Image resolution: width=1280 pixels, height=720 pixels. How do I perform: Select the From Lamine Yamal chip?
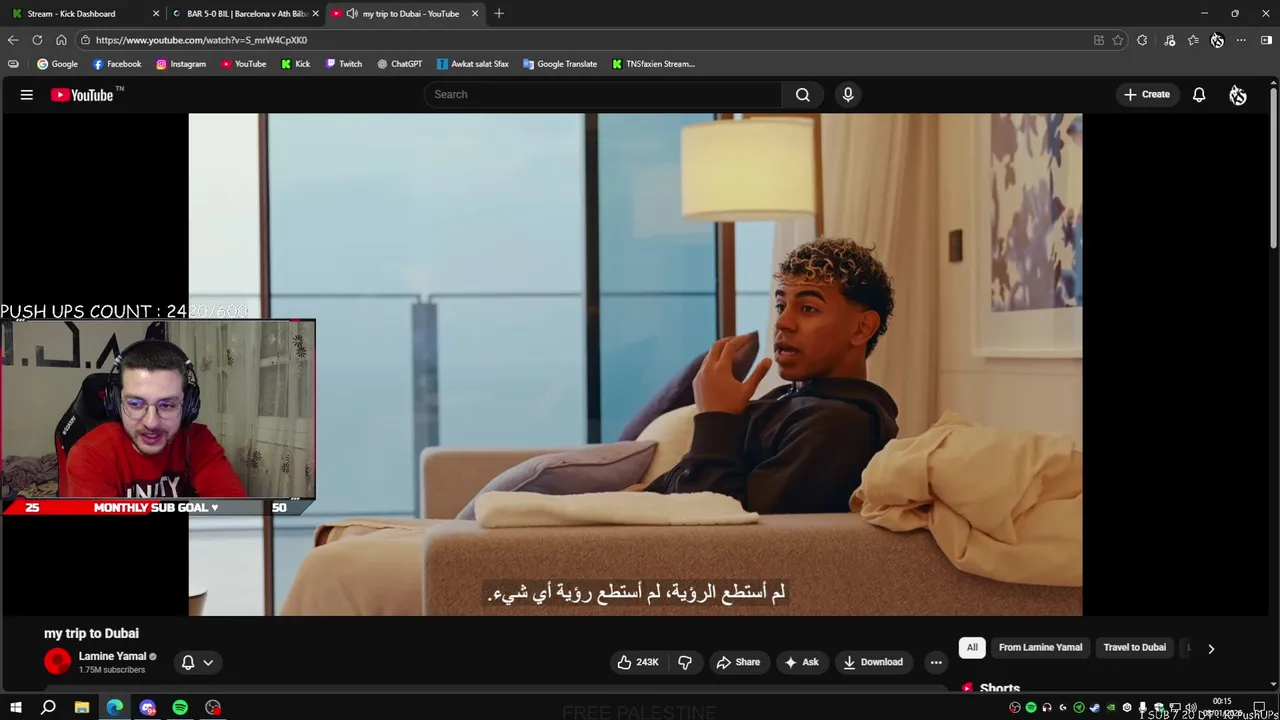[x=1040, y=648]
